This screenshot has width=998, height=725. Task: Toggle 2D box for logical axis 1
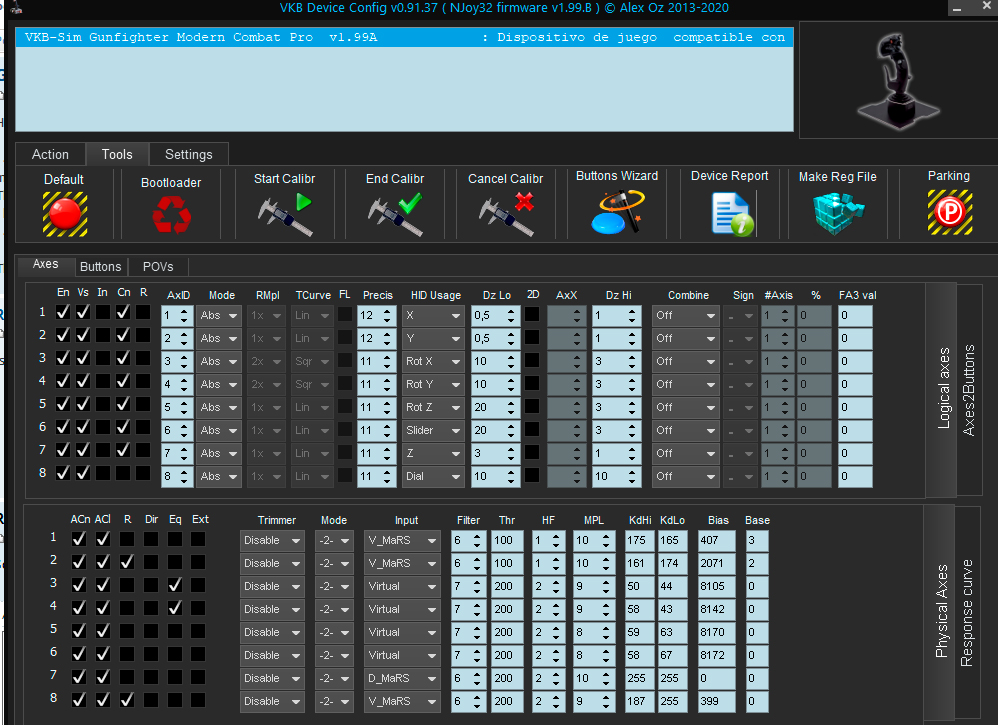pyautogui.click(x=532, y=314)
